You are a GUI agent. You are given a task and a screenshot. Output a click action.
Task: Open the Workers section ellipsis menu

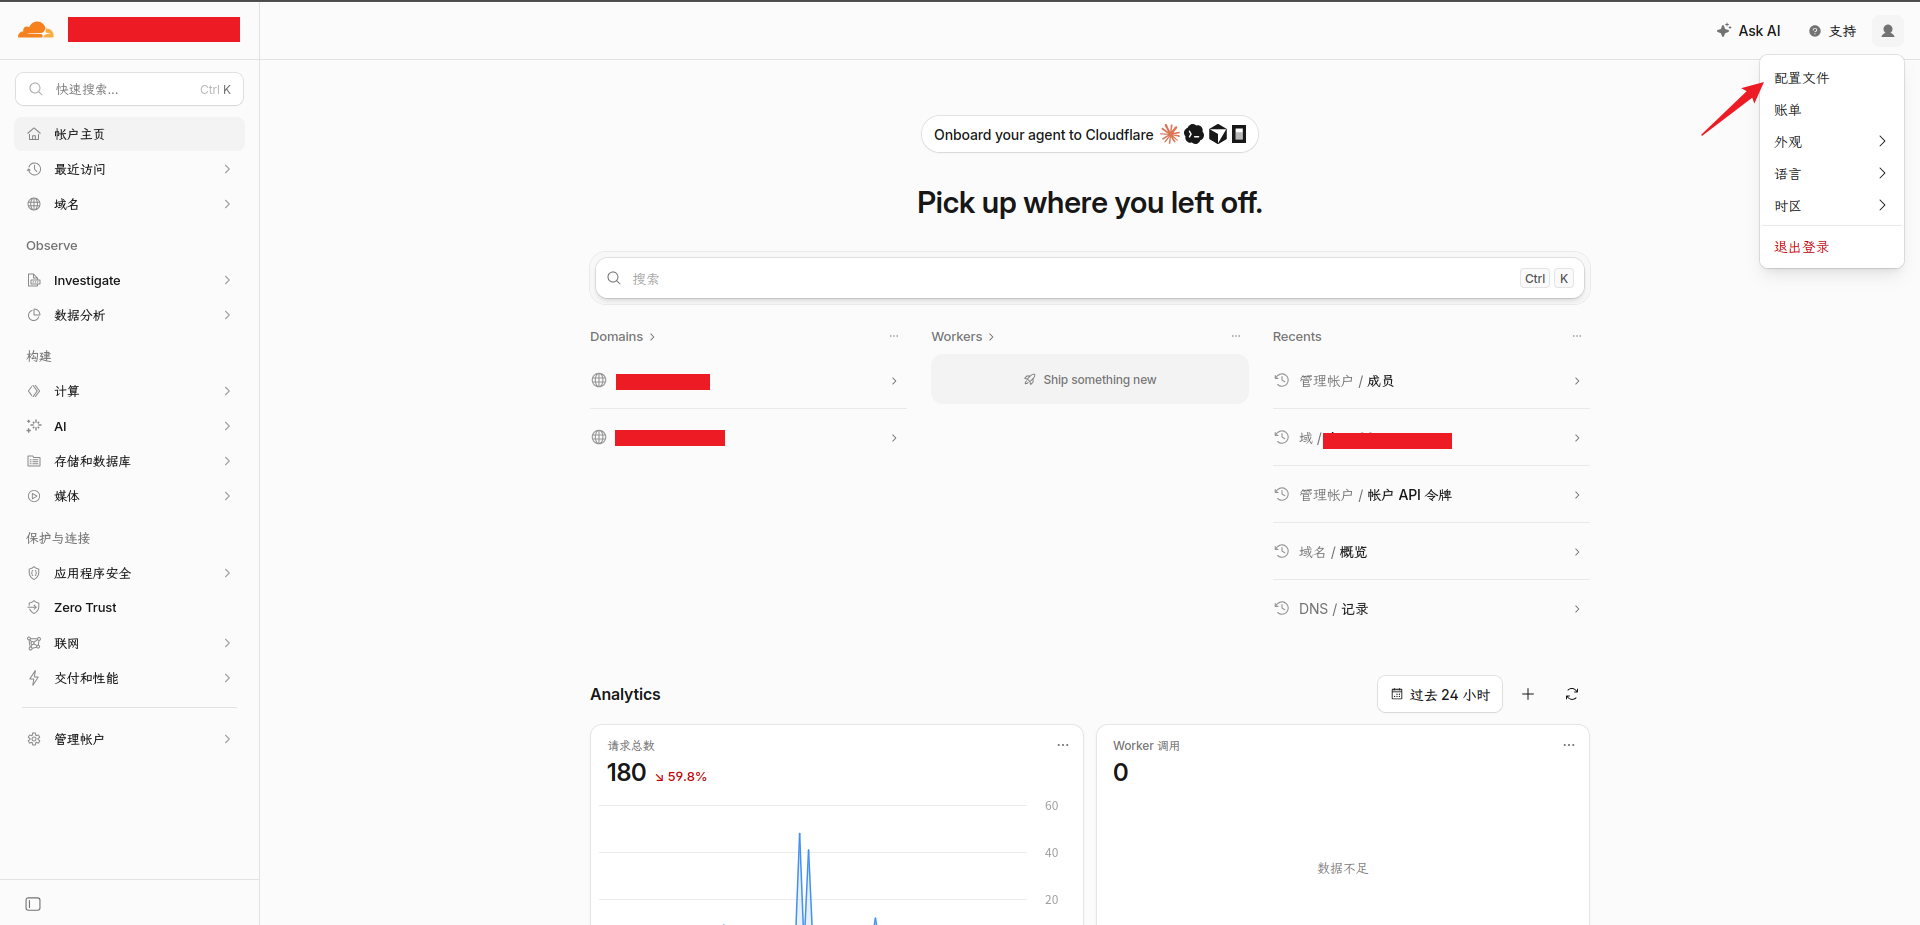[1236, 336]
